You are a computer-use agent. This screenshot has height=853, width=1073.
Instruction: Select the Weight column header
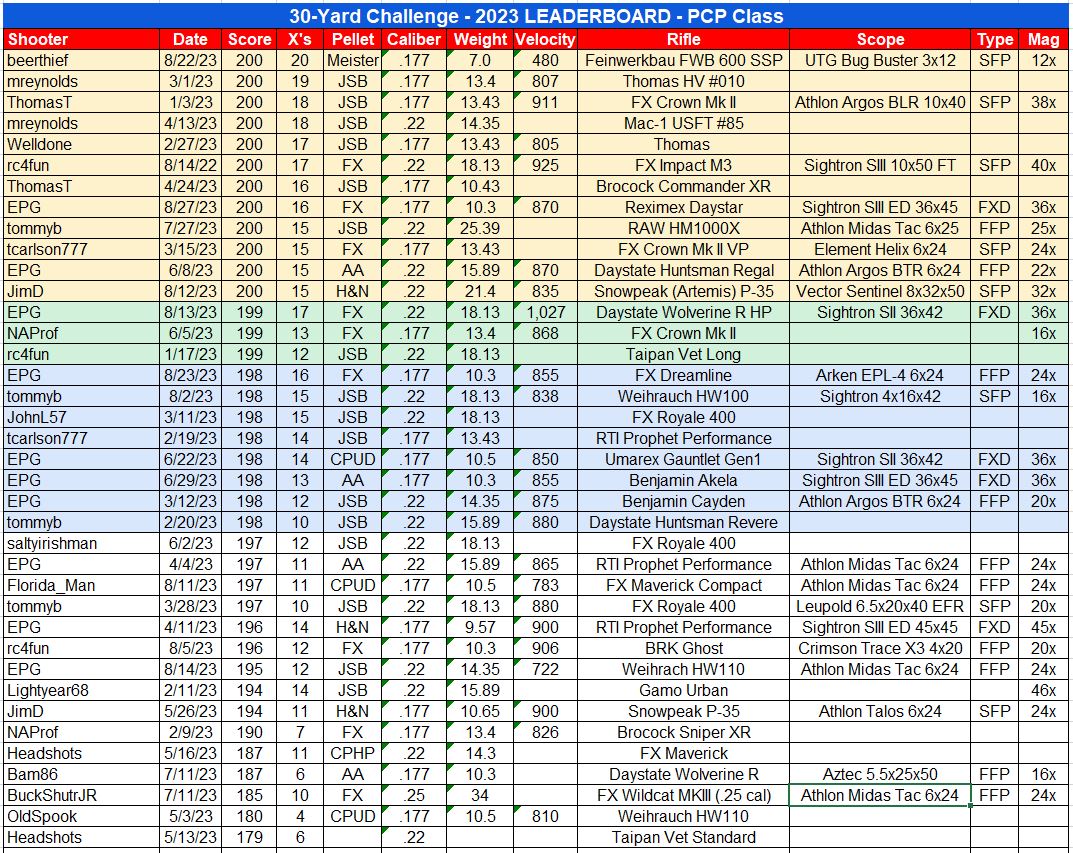[x=480, y=39]
